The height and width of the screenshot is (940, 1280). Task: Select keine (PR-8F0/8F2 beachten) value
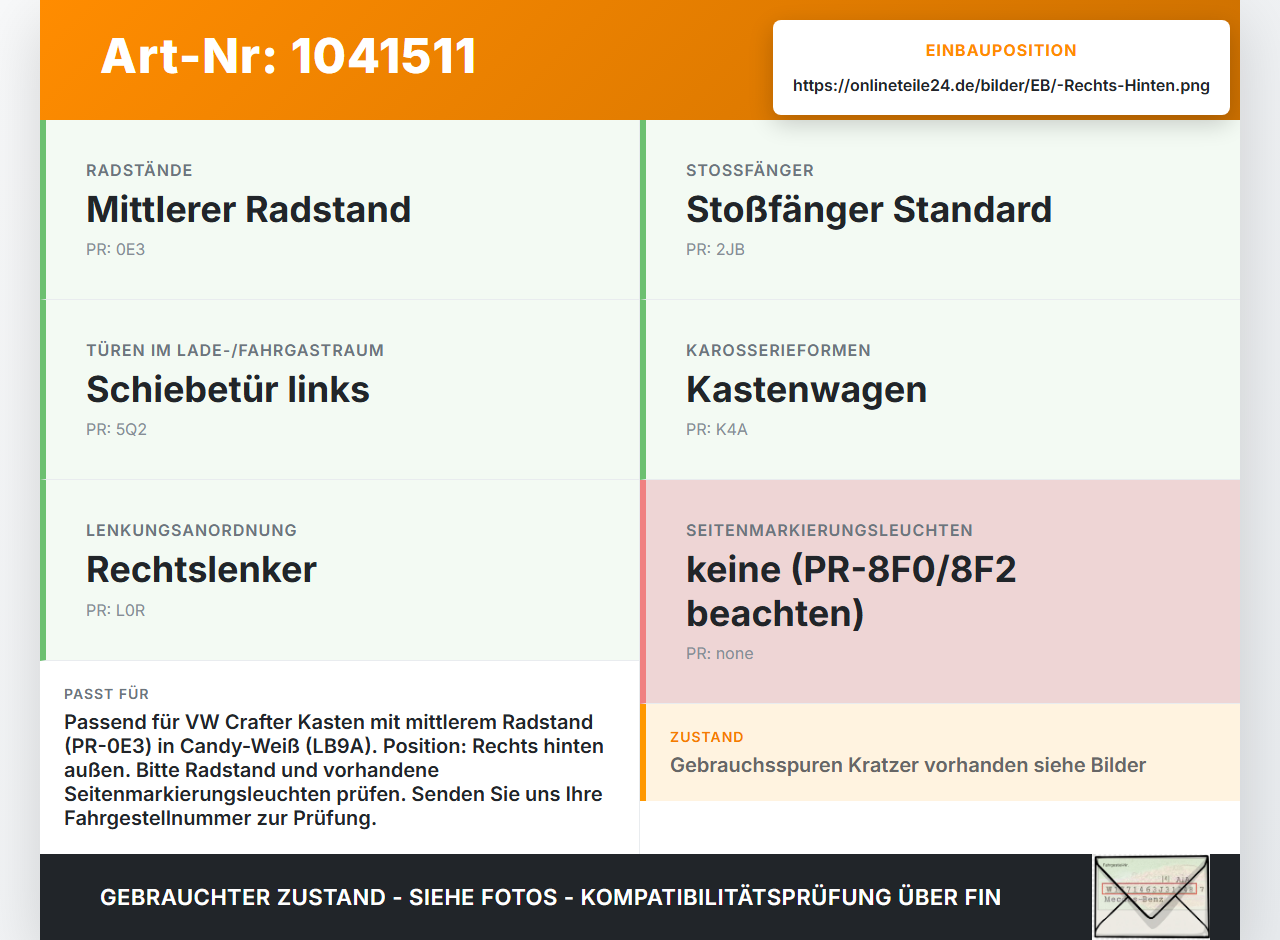(851, 591)
